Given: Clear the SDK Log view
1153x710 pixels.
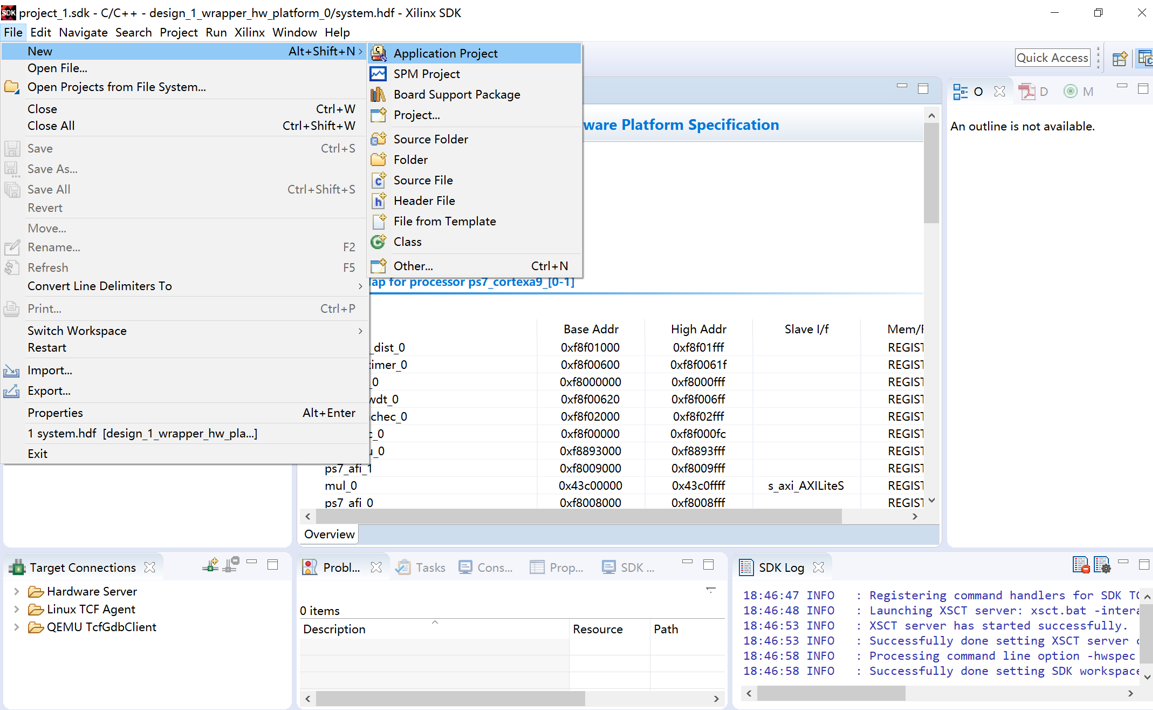Looking at the screenshot, I should pos(1081,564).
